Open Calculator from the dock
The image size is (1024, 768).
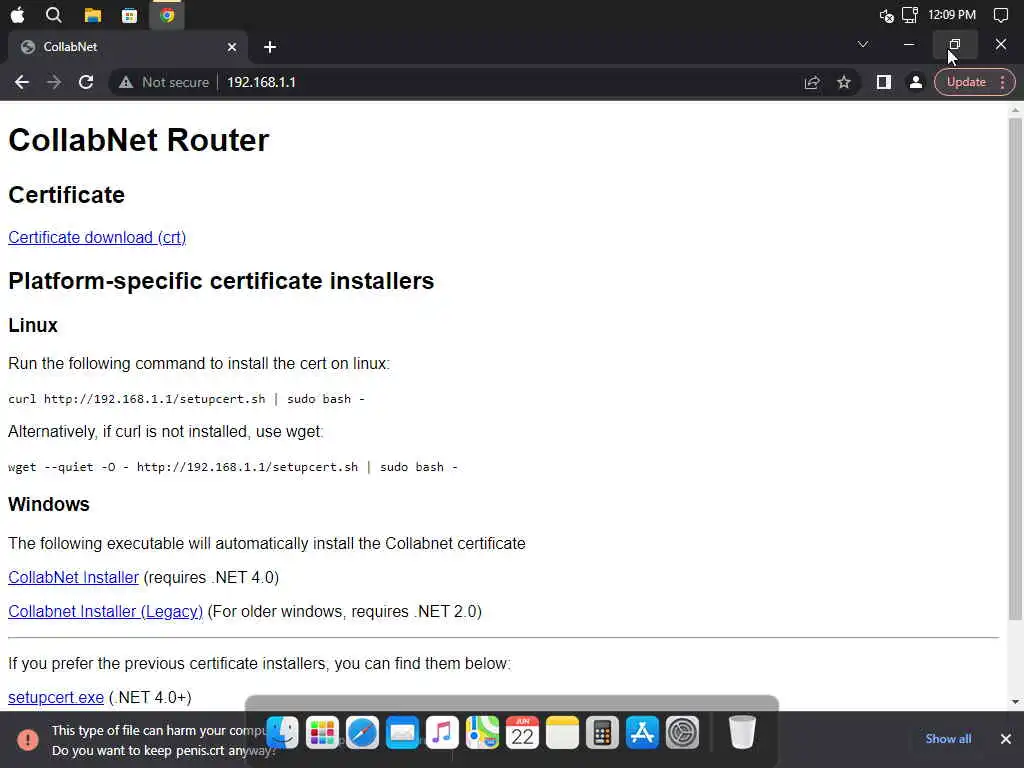602,732
